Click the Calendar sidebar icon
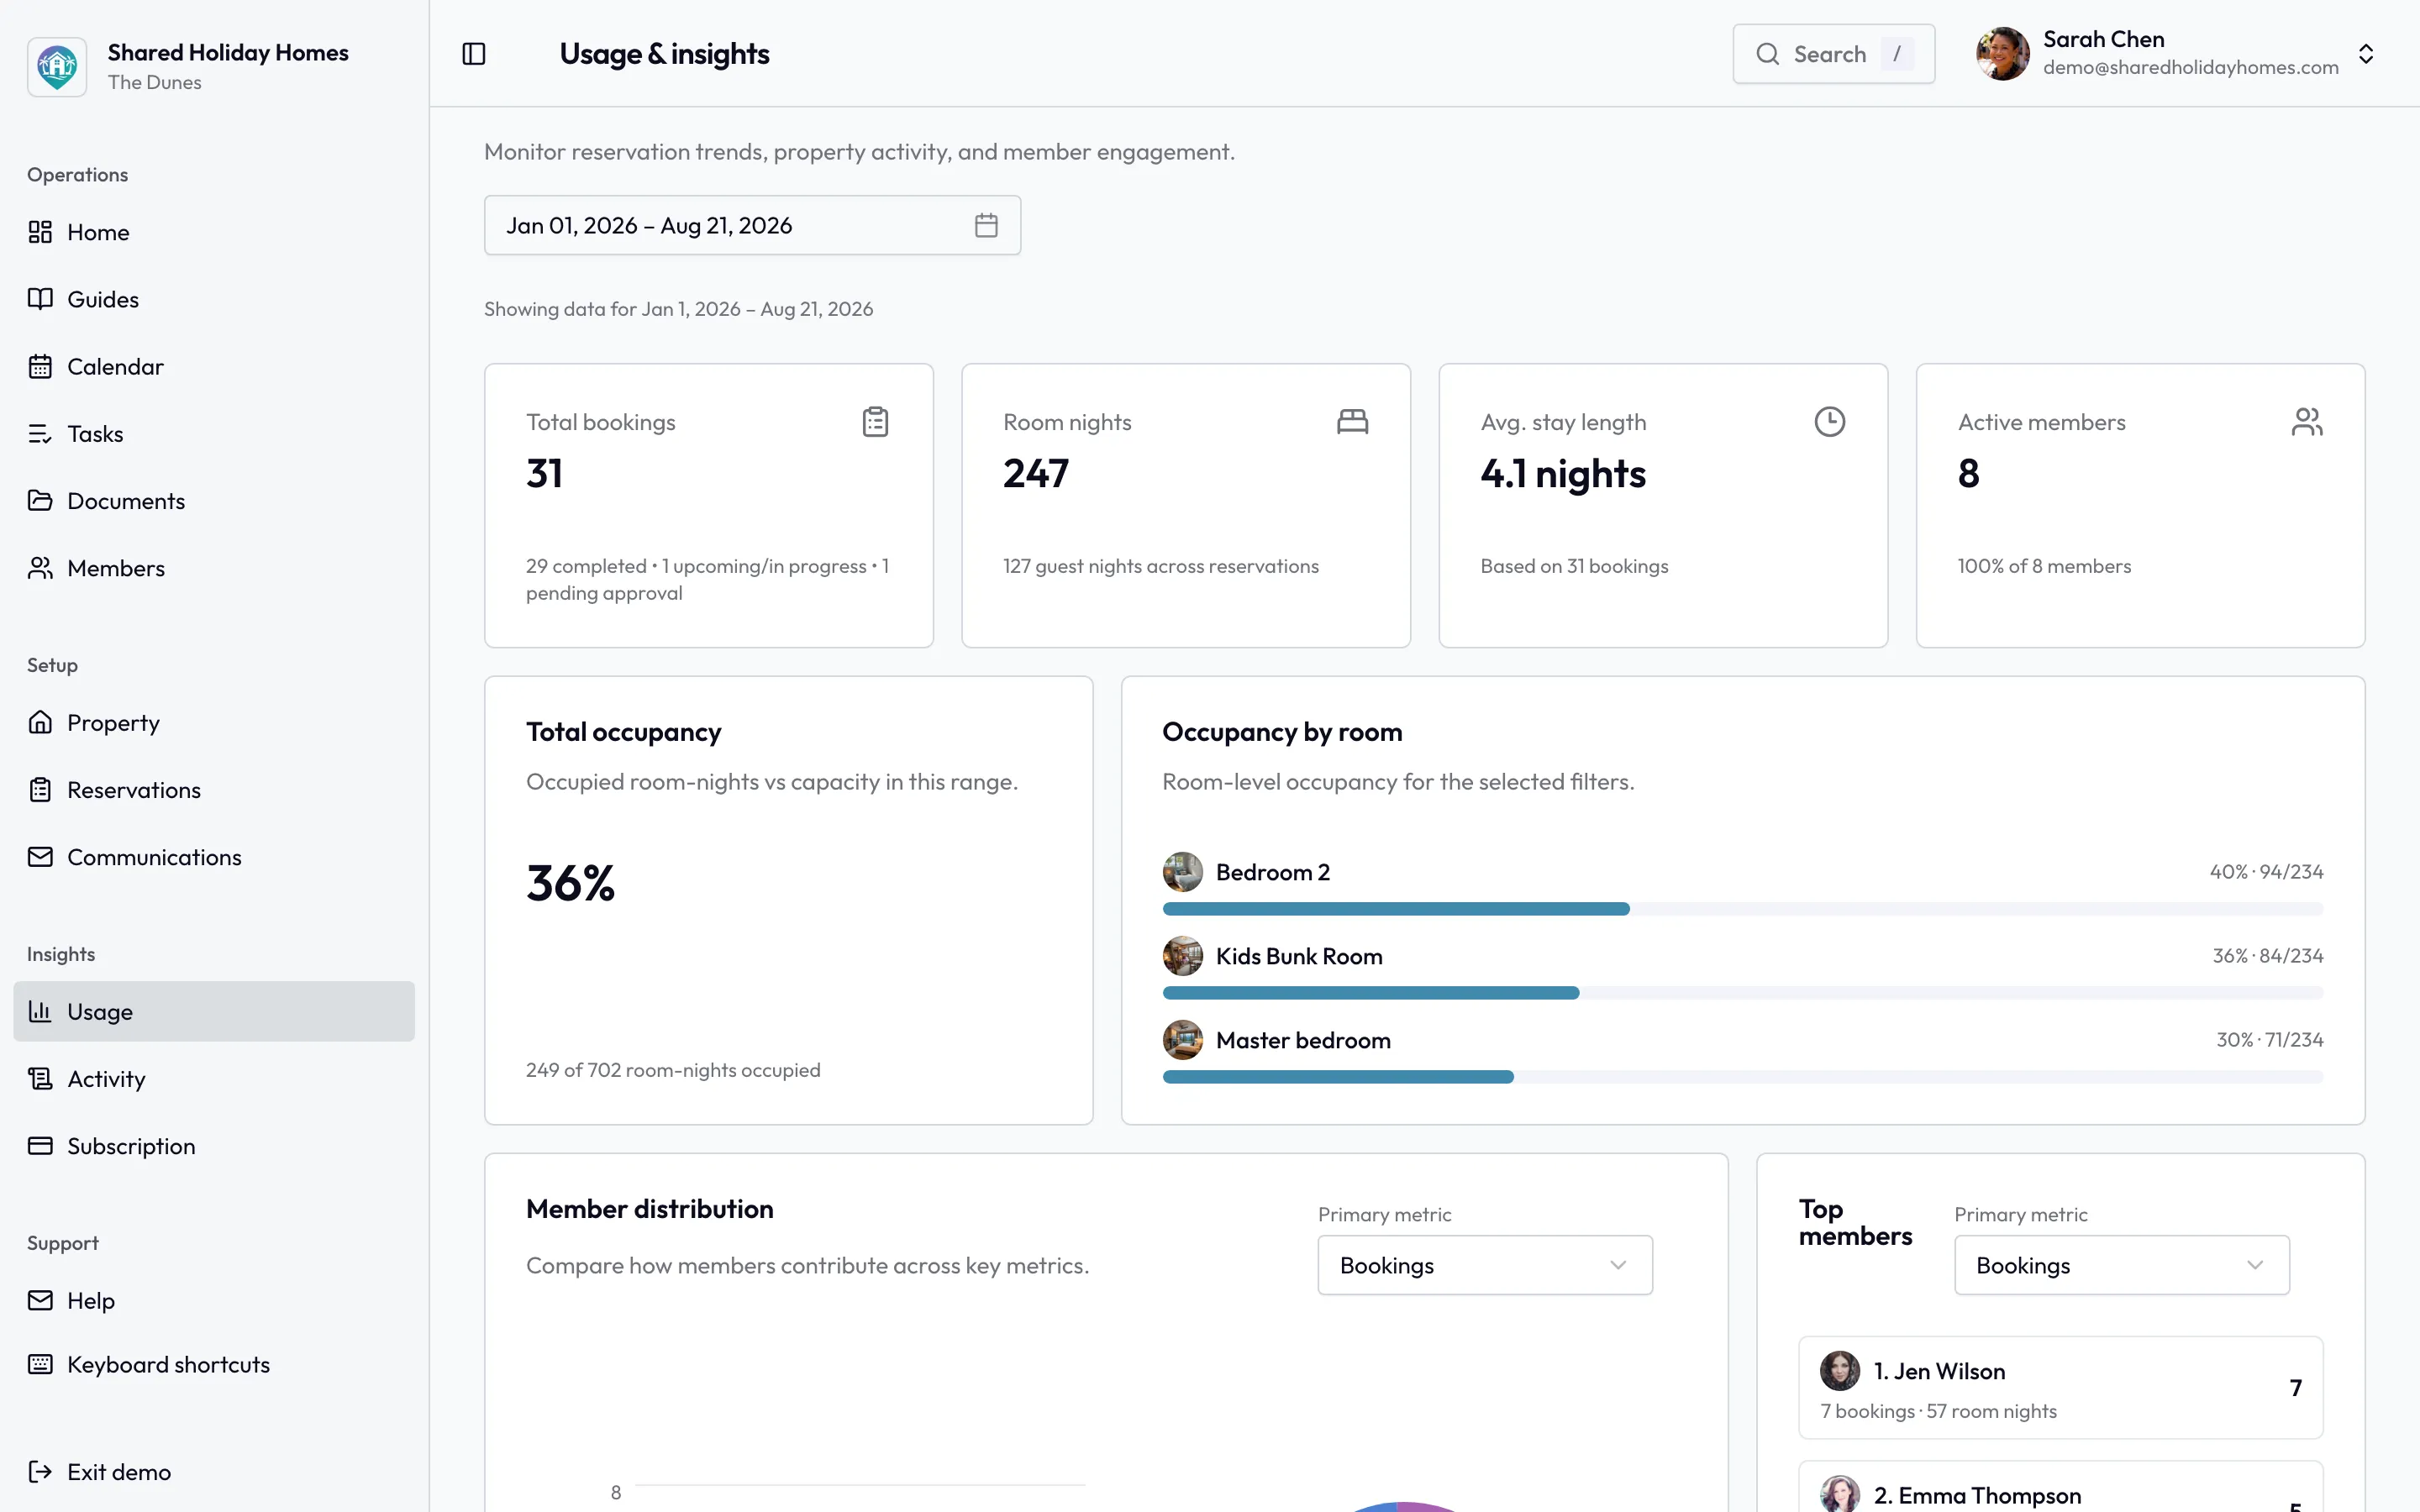 [x=40, y=366]
